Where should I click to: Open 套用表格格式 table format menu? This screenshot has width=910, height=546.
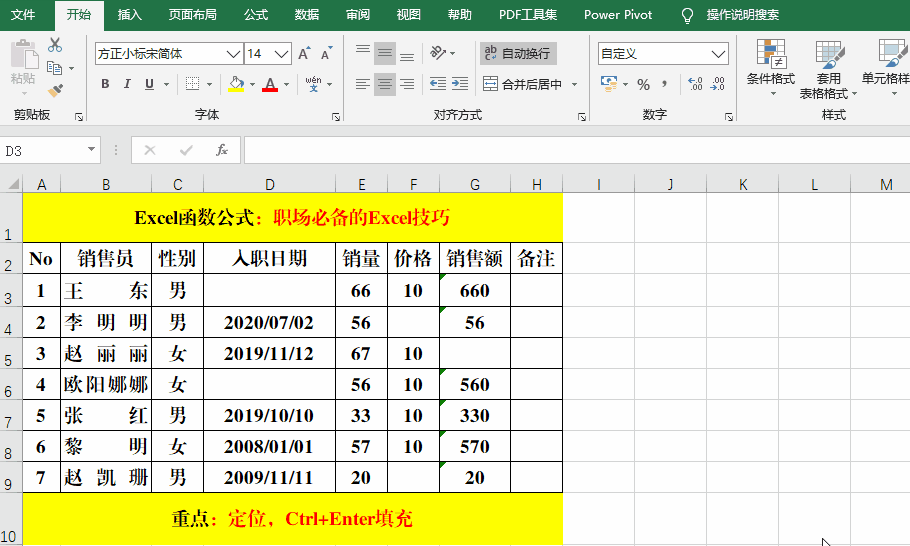(828, 70)
